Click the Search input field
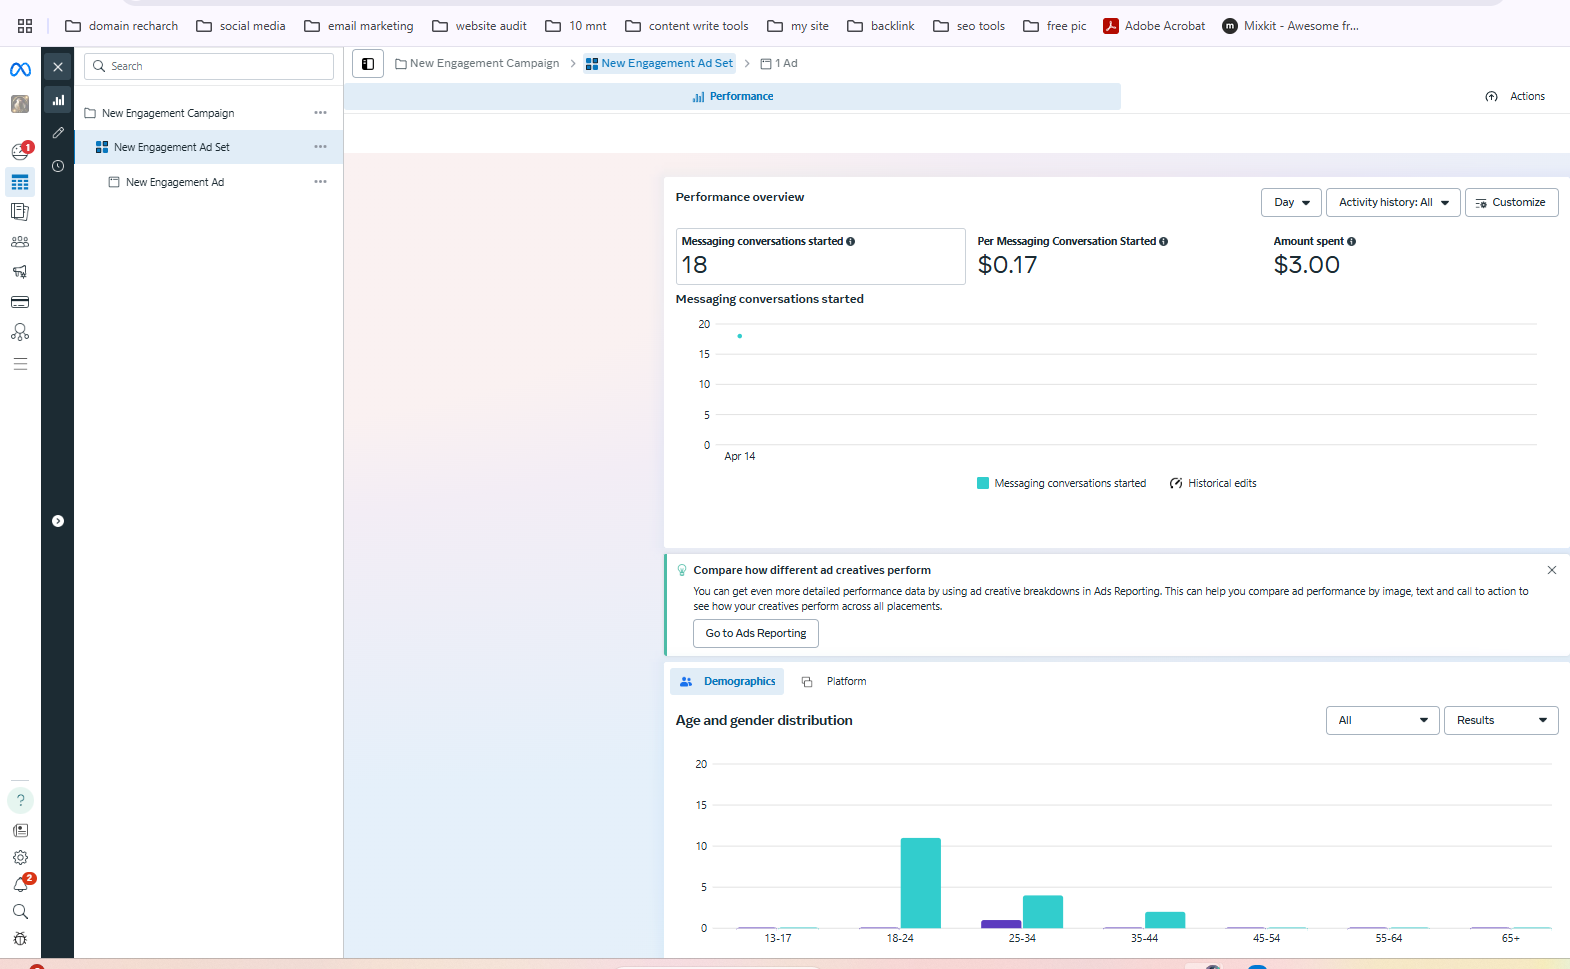The image size is (1570, 969). pos(210,67)
